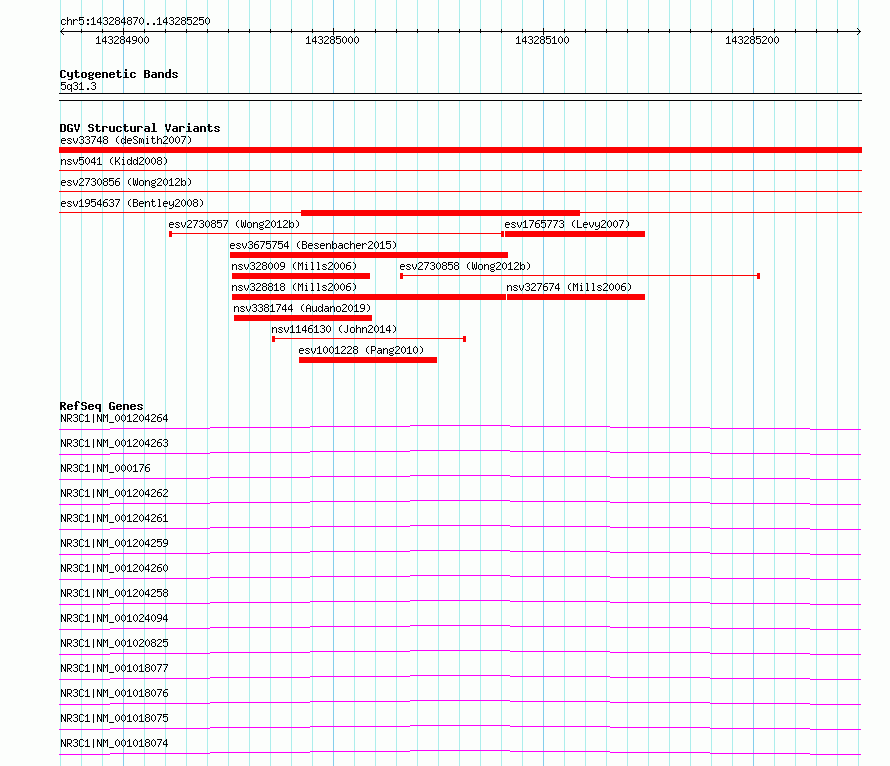The image size is (890, 766).
Task: Open the esv1954637 (Bentley2008) variant label
Action: [132, 203]
